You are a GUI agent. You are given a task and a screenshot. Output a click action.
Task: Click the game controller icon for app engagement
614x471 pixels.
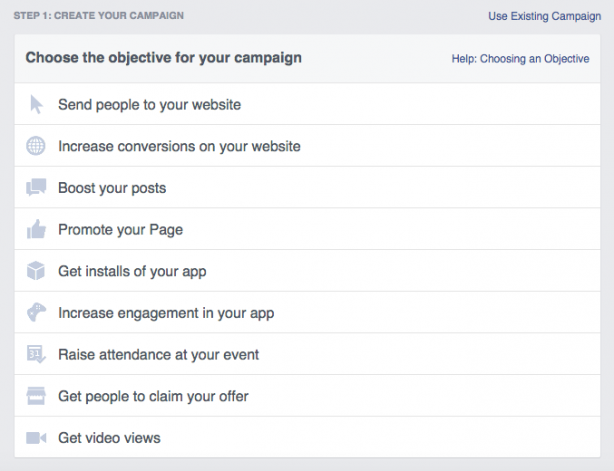(x=36, y=312)
